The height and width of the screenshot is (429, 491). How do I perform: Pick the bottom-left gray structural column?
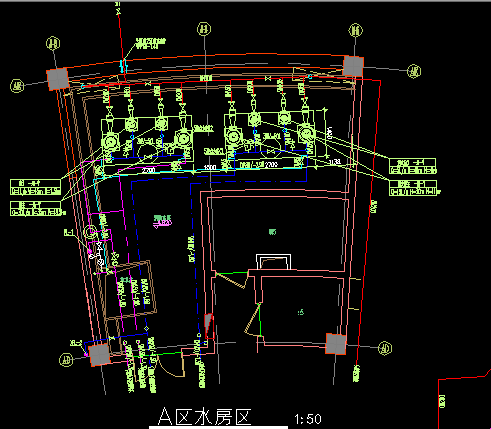(99, 355)
